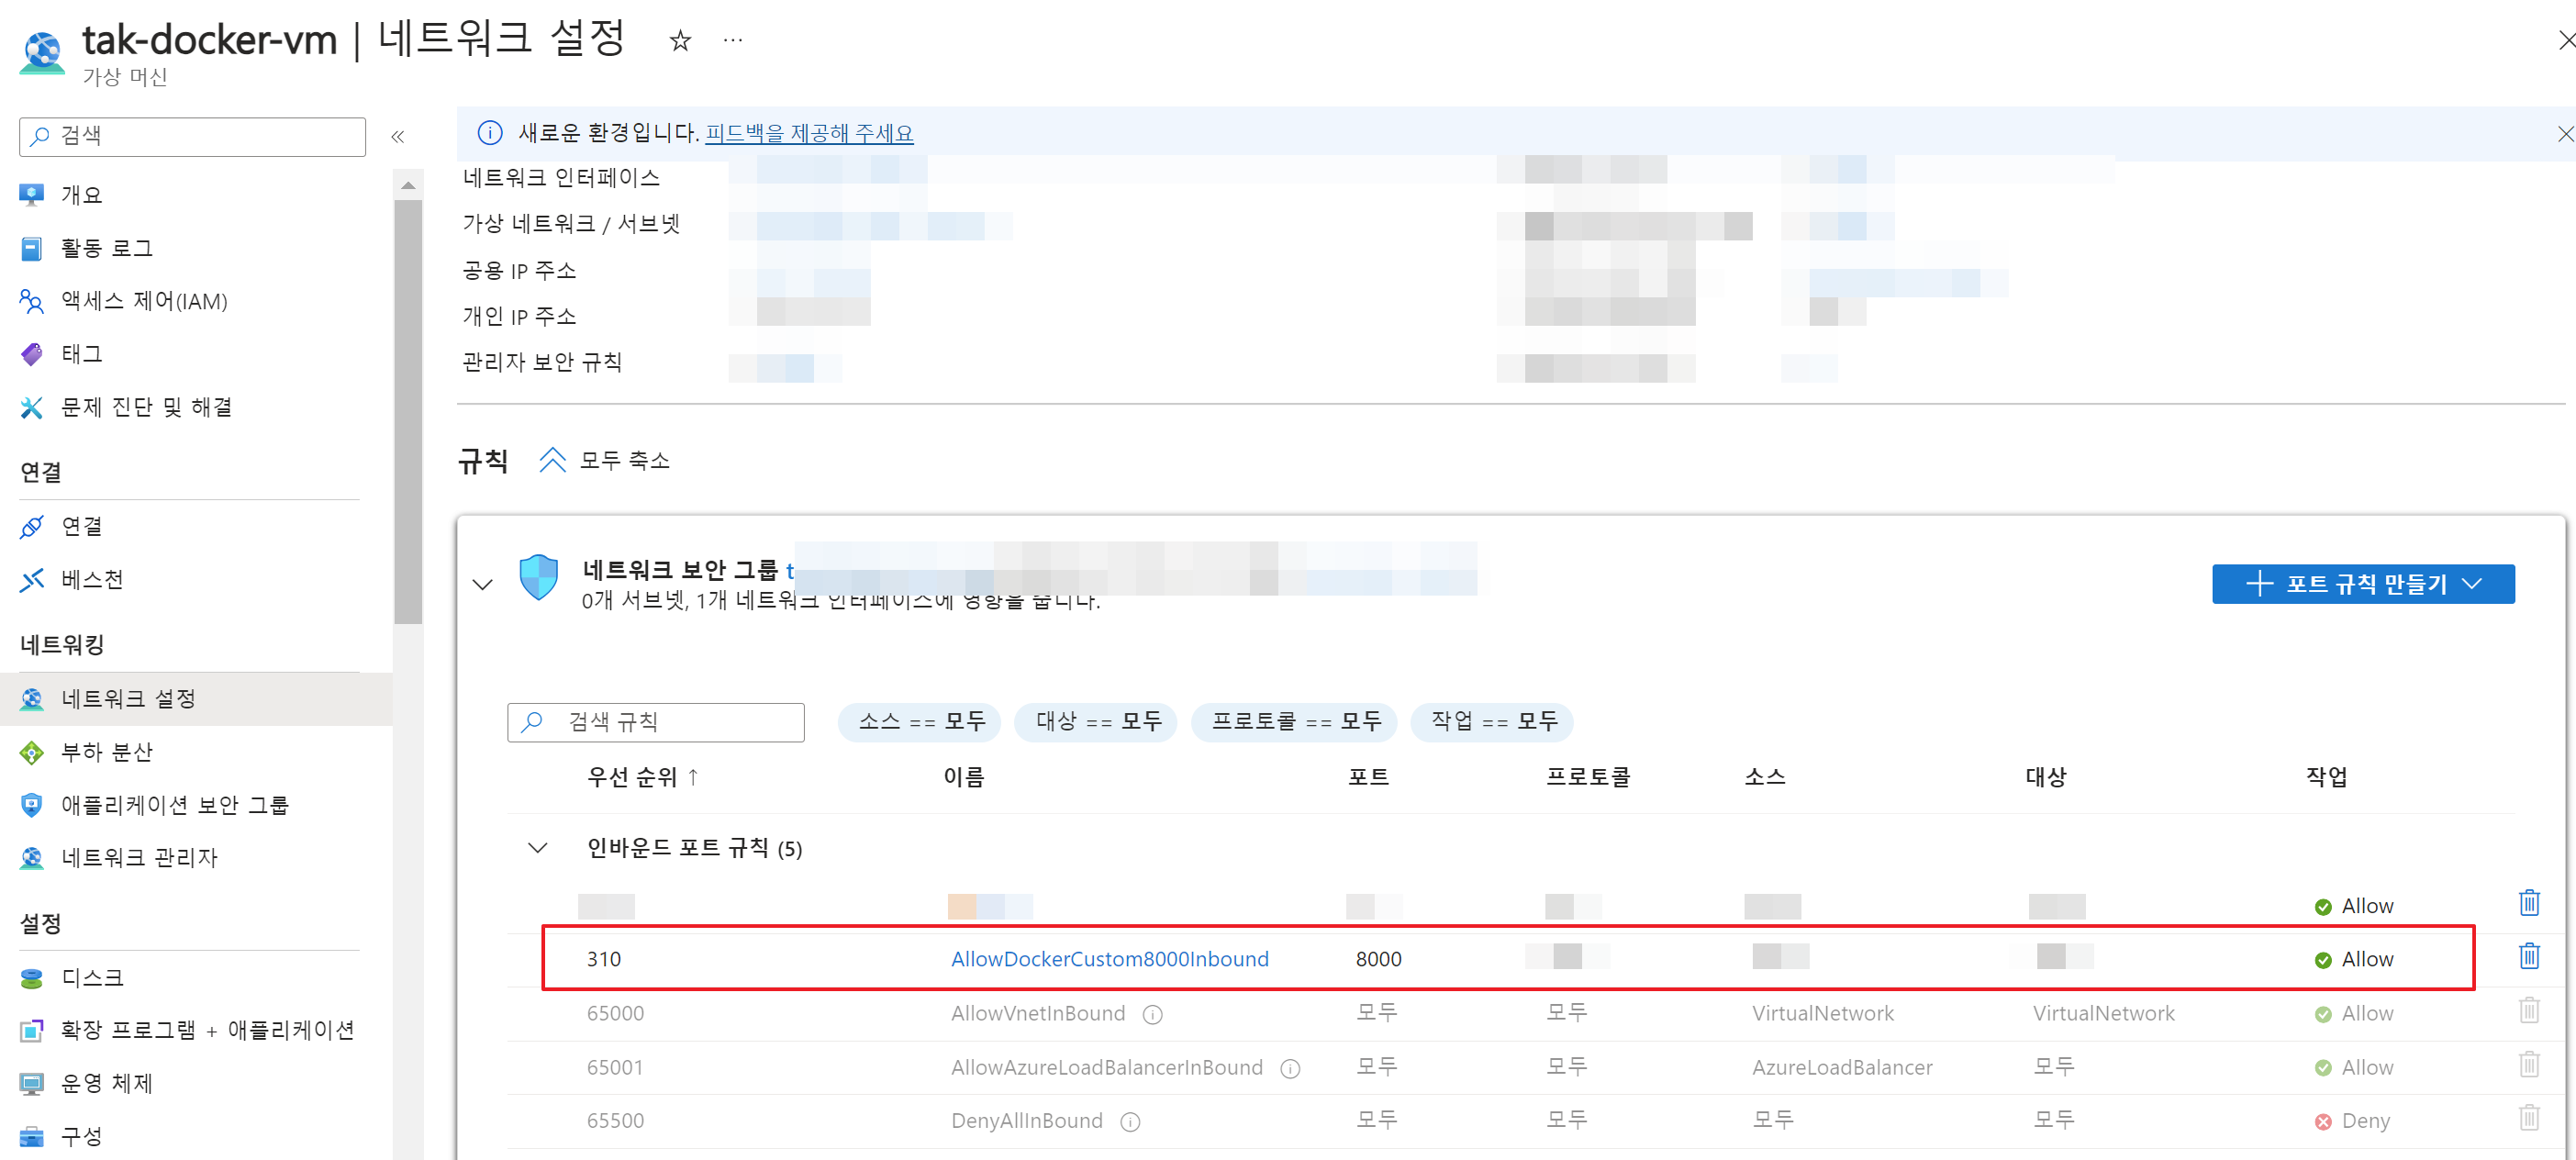Collapse the 인바운드 포트 규칙 section
Screen dimensions: 2576x1160
click(x=537, y=848)
